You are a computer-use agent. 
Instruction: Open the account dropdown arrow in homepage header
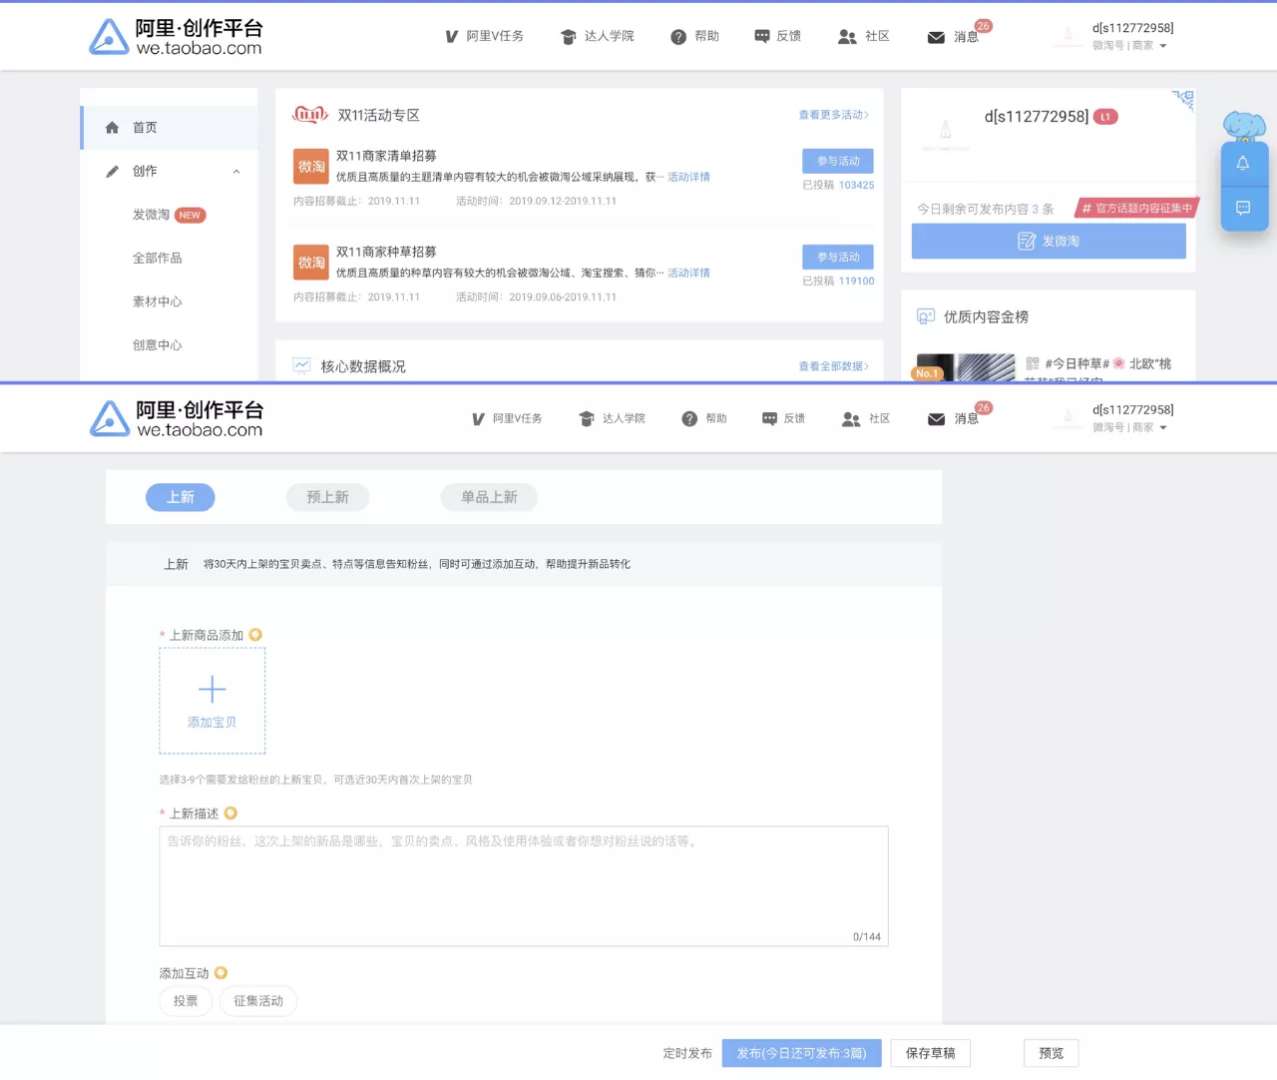[1163, 46]
